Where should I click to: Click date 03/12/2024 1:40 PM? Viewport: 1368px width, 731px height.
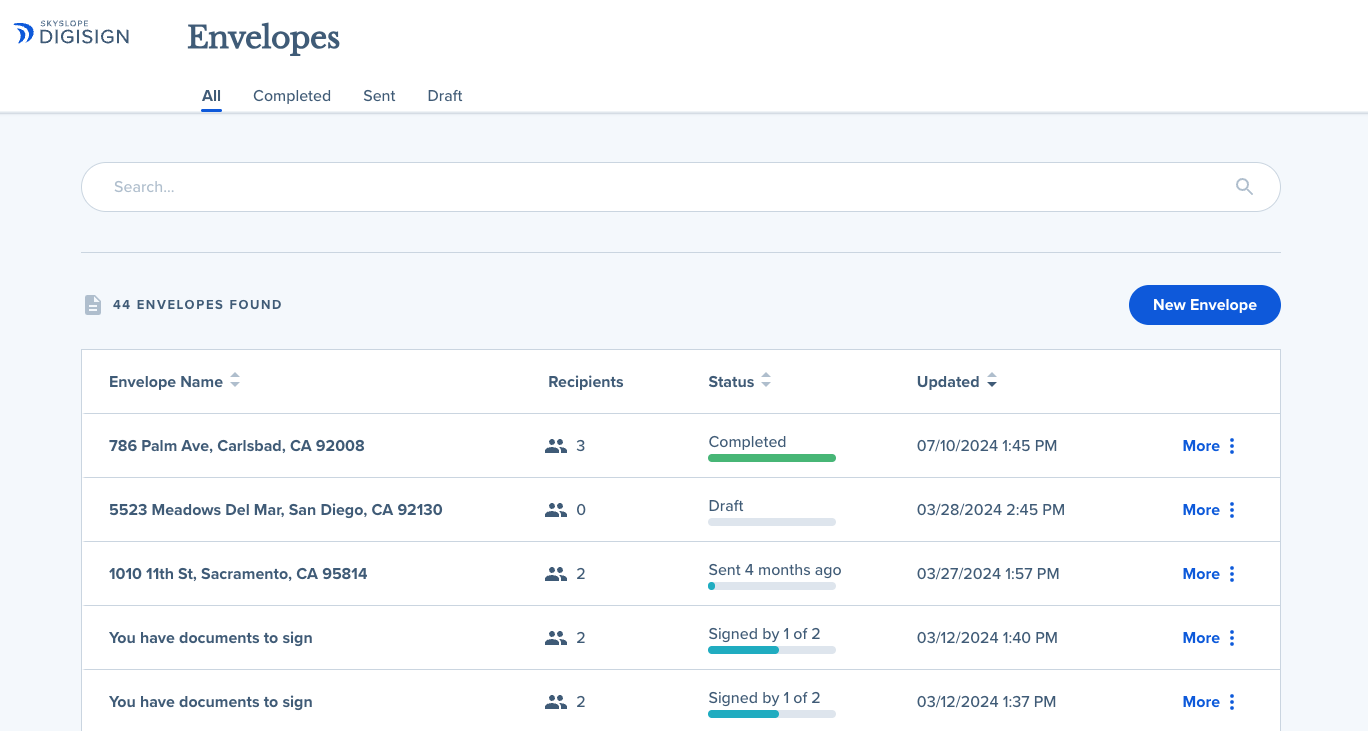(988, 638)
